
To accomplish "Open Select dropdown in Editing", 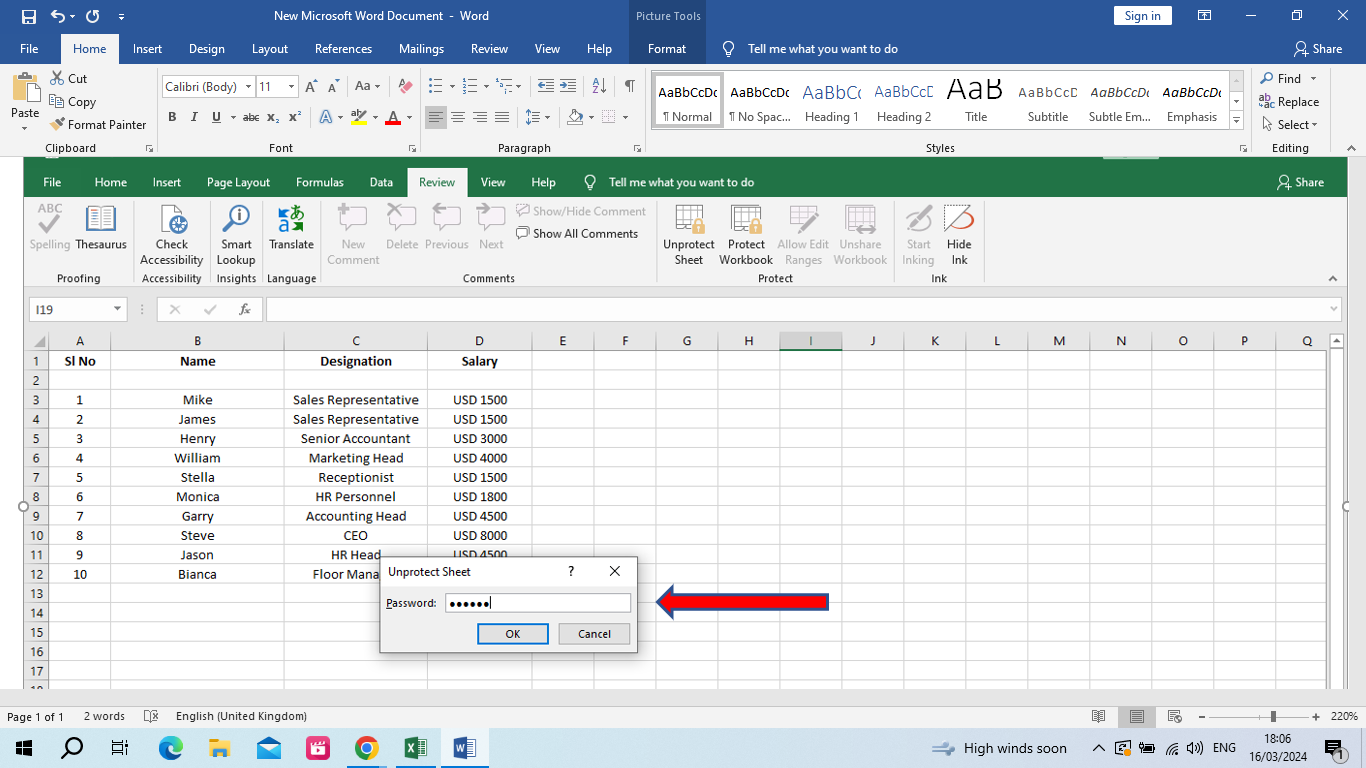I will (x=1289, y=125).
